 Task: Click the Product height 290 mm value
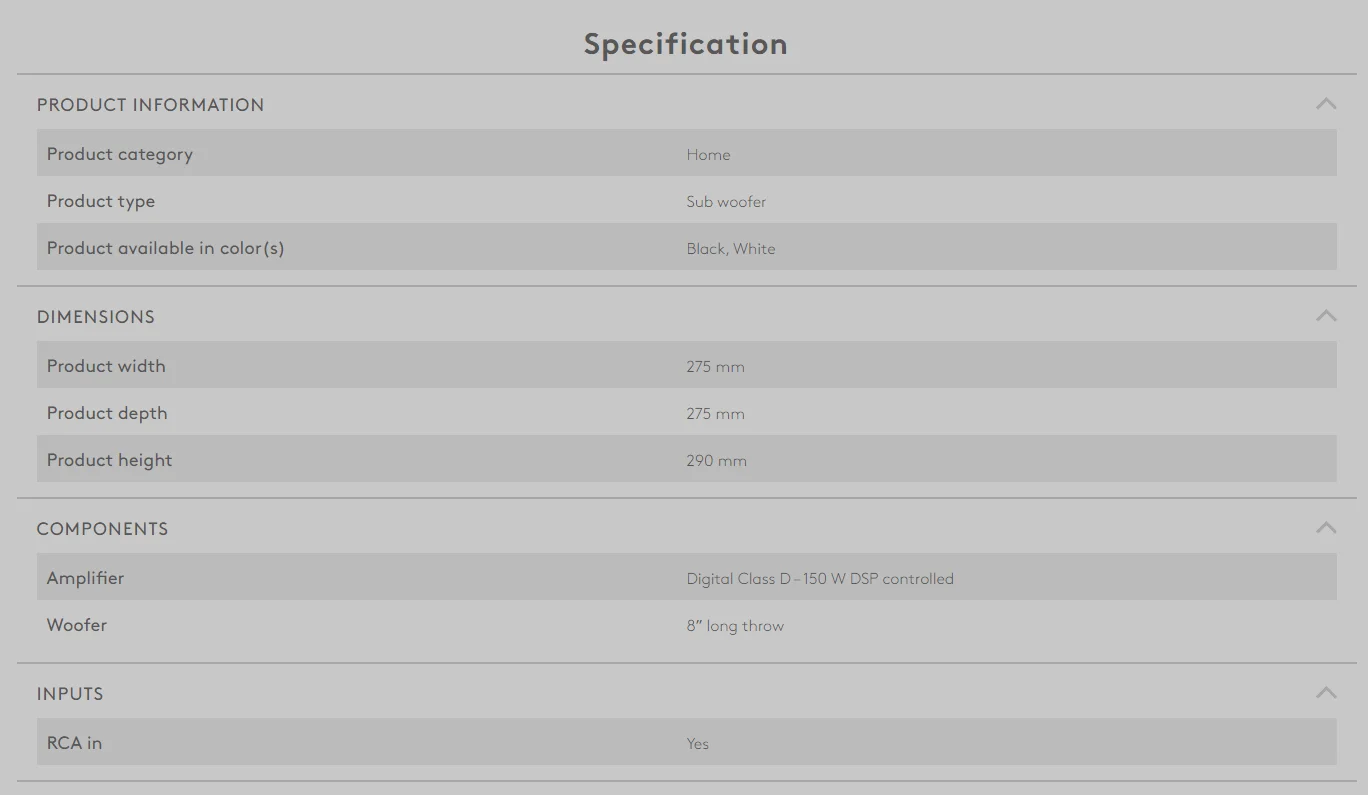point(716,461)
